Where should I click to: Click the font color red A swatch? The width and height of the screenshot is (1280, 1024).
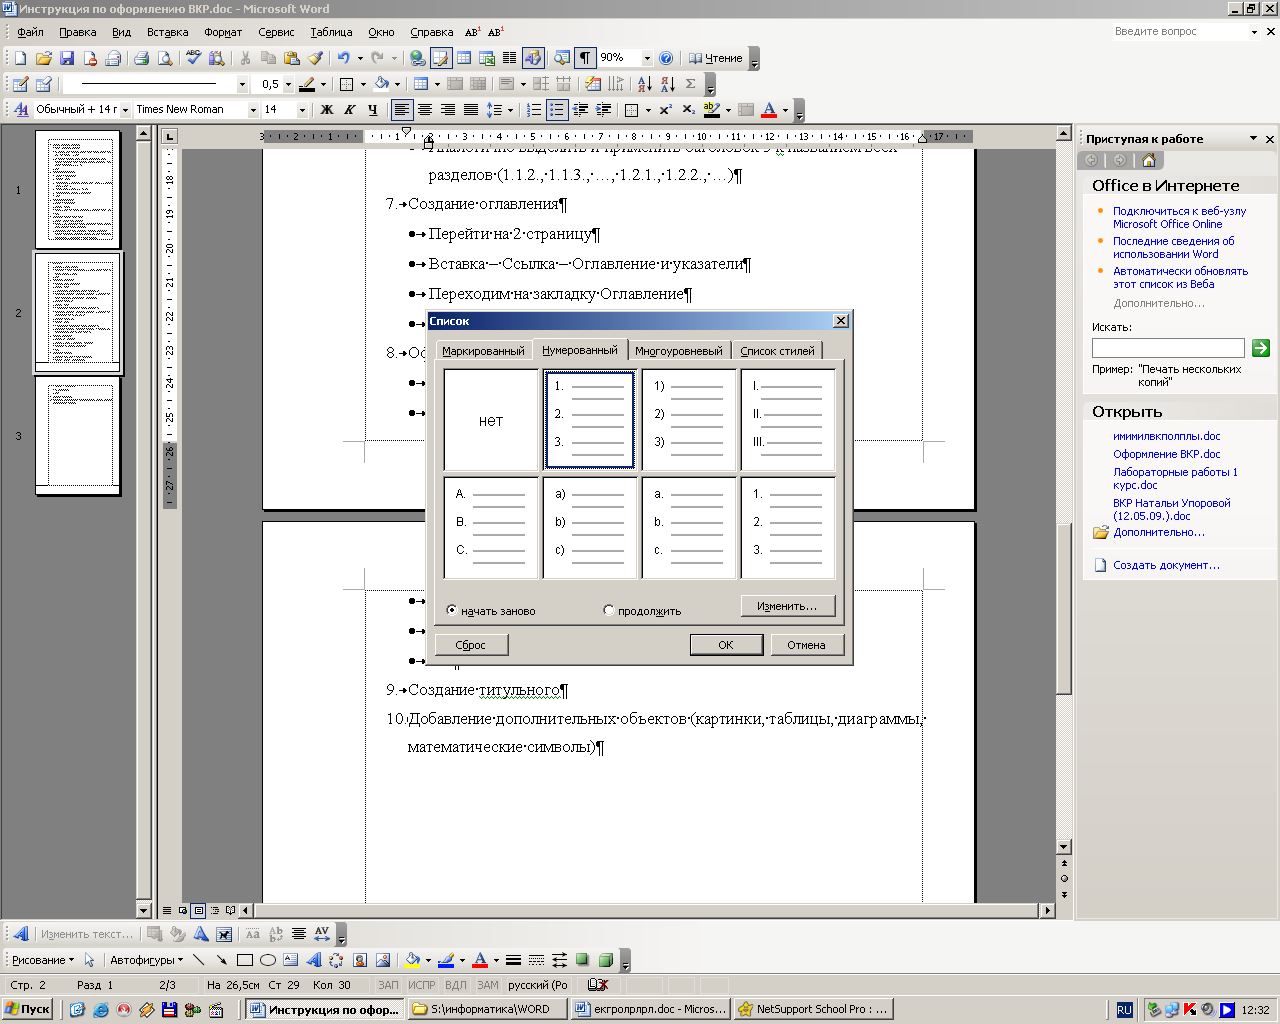click(x=769, y=110)
